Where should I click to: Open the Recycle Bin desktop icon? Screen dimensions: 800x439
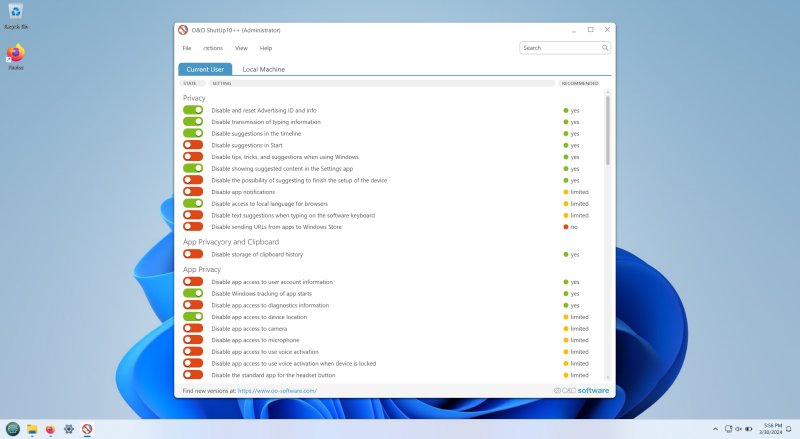coord(16,16)
